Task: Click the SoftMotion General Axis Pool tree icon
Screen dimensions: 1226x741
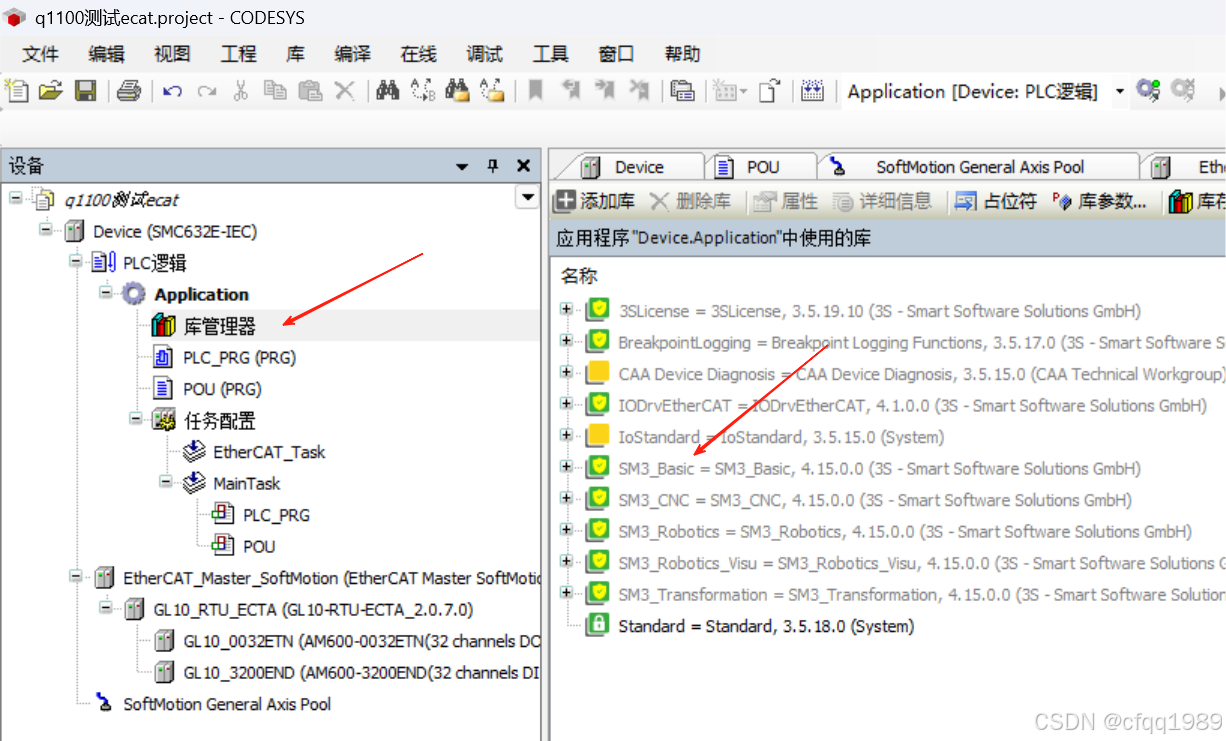Action: point(104,703)
